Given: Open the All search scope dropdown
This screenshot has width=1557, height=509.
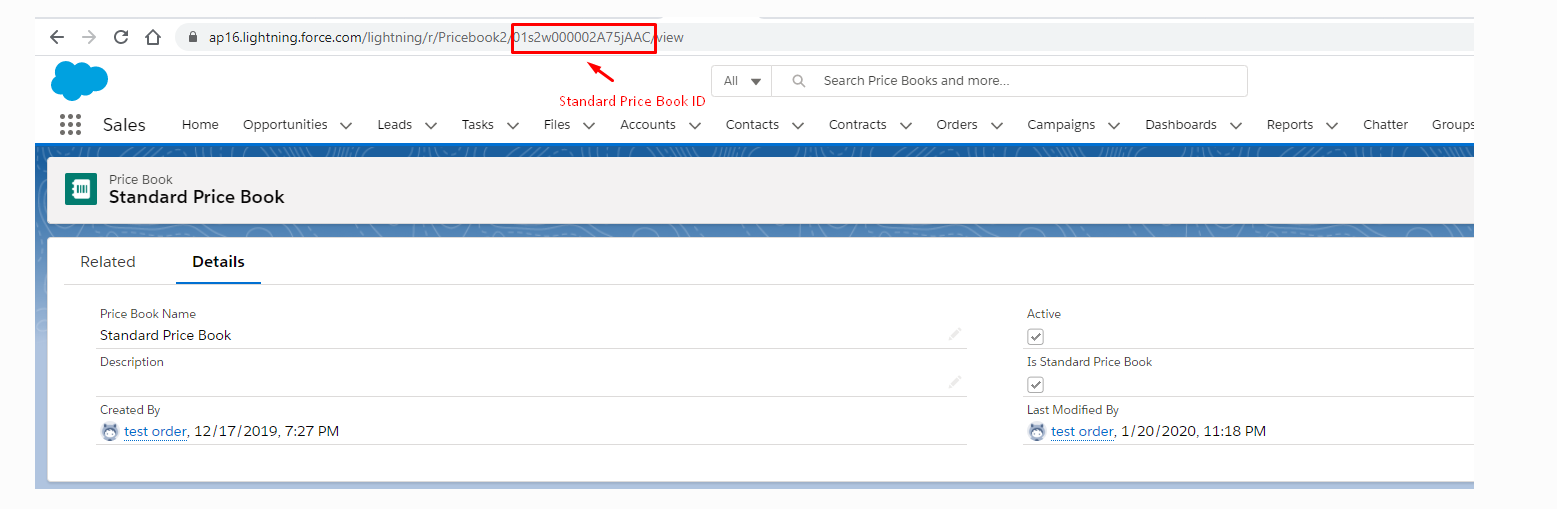Looking at the screenshot, I should coord(742,81).
